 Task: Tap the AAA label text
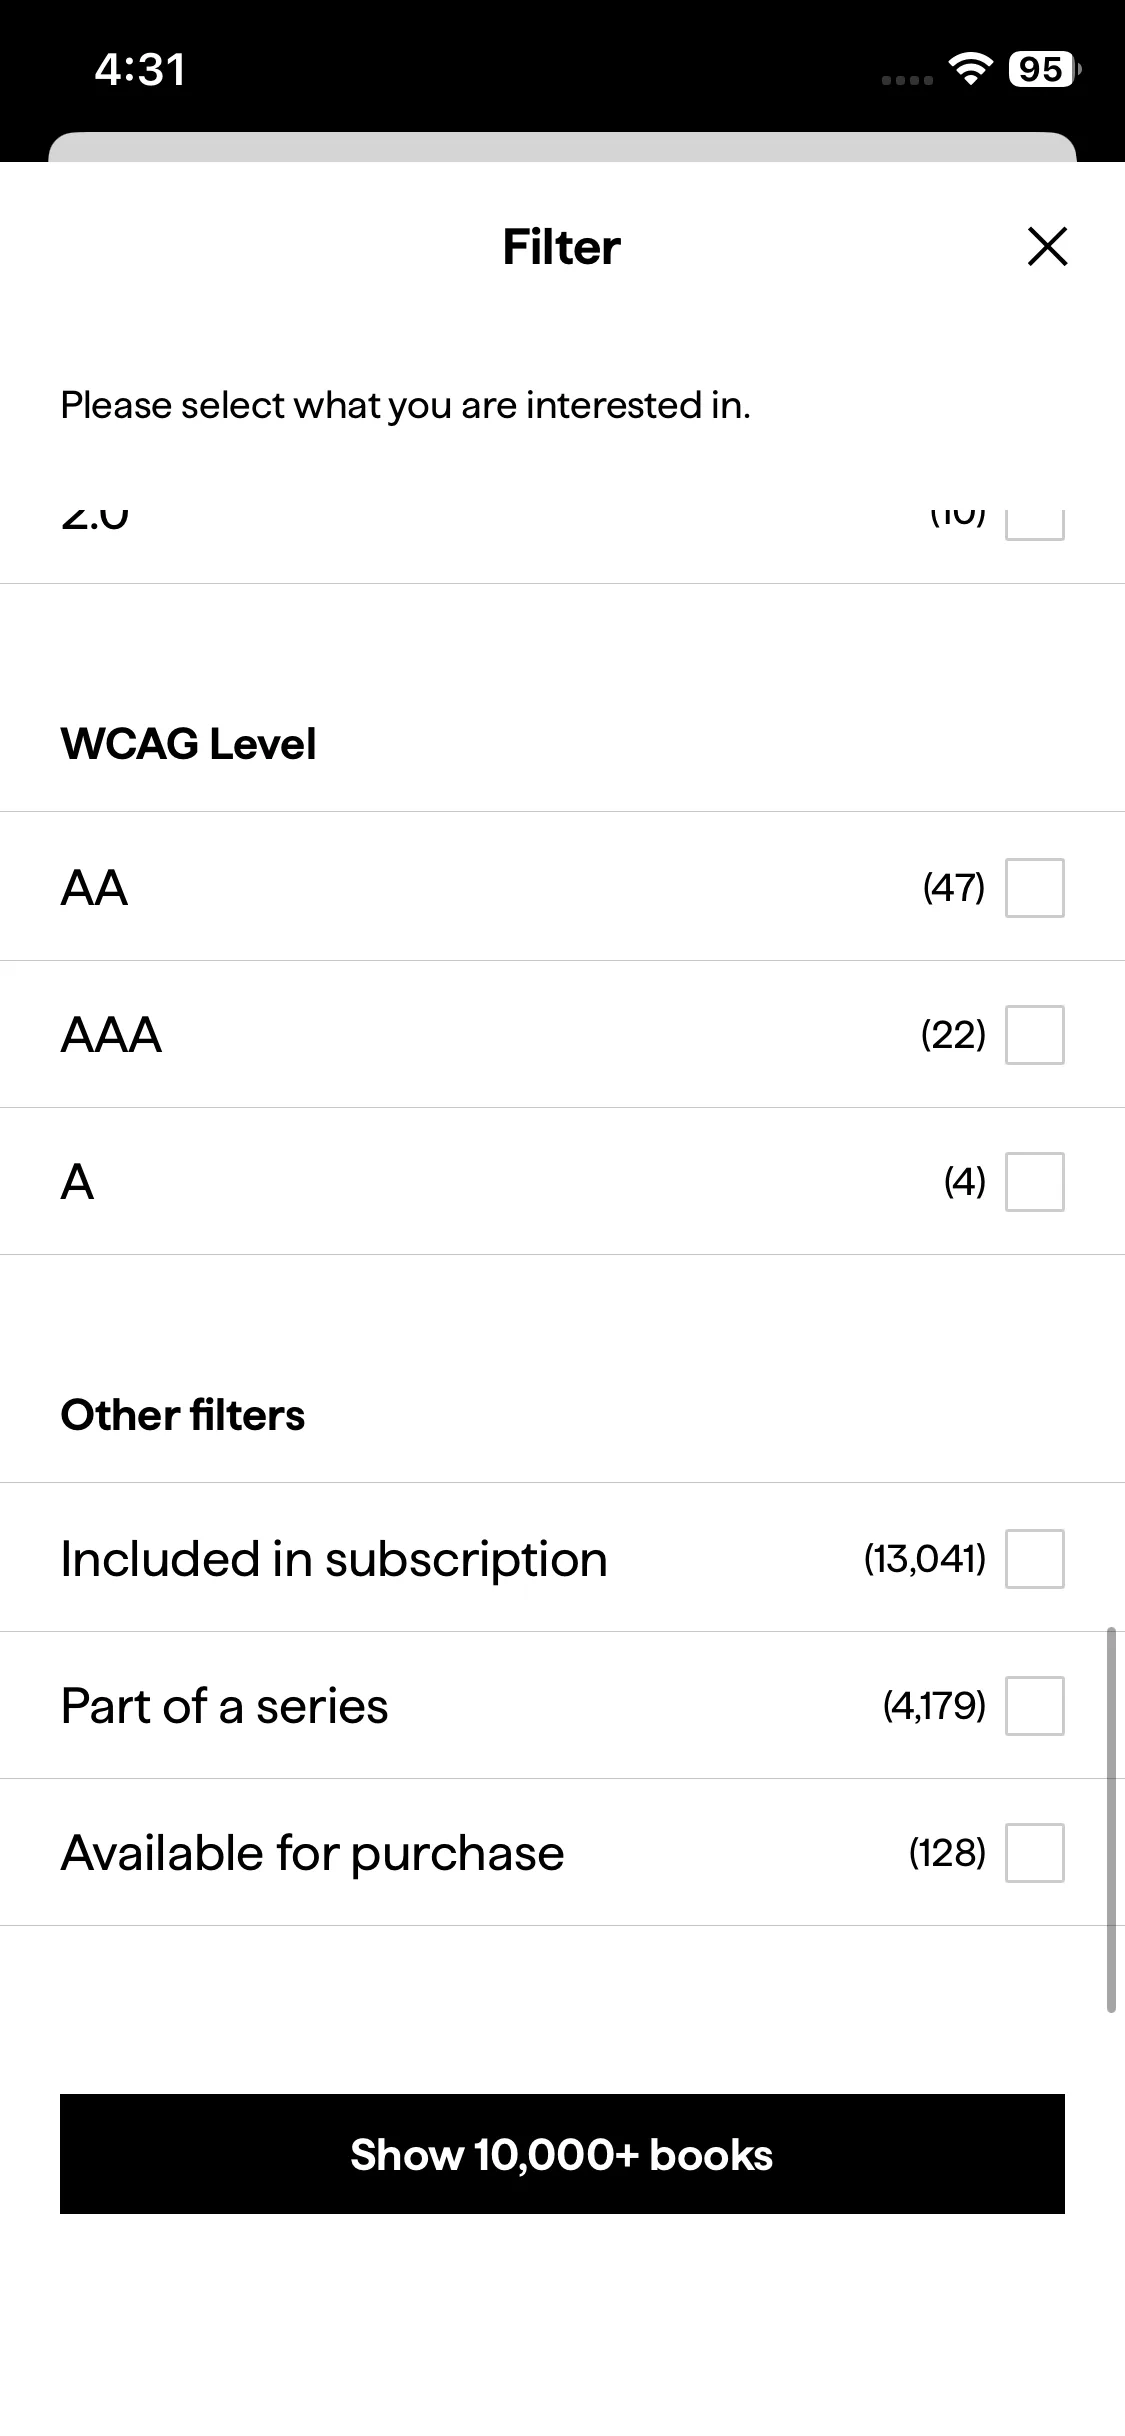click(111, 1034)
